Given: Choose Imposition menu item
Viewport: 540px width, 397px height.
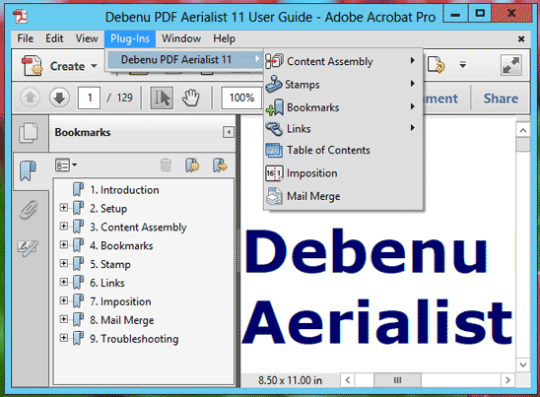Looking at the screenshot, I should [x=343, y=173].
